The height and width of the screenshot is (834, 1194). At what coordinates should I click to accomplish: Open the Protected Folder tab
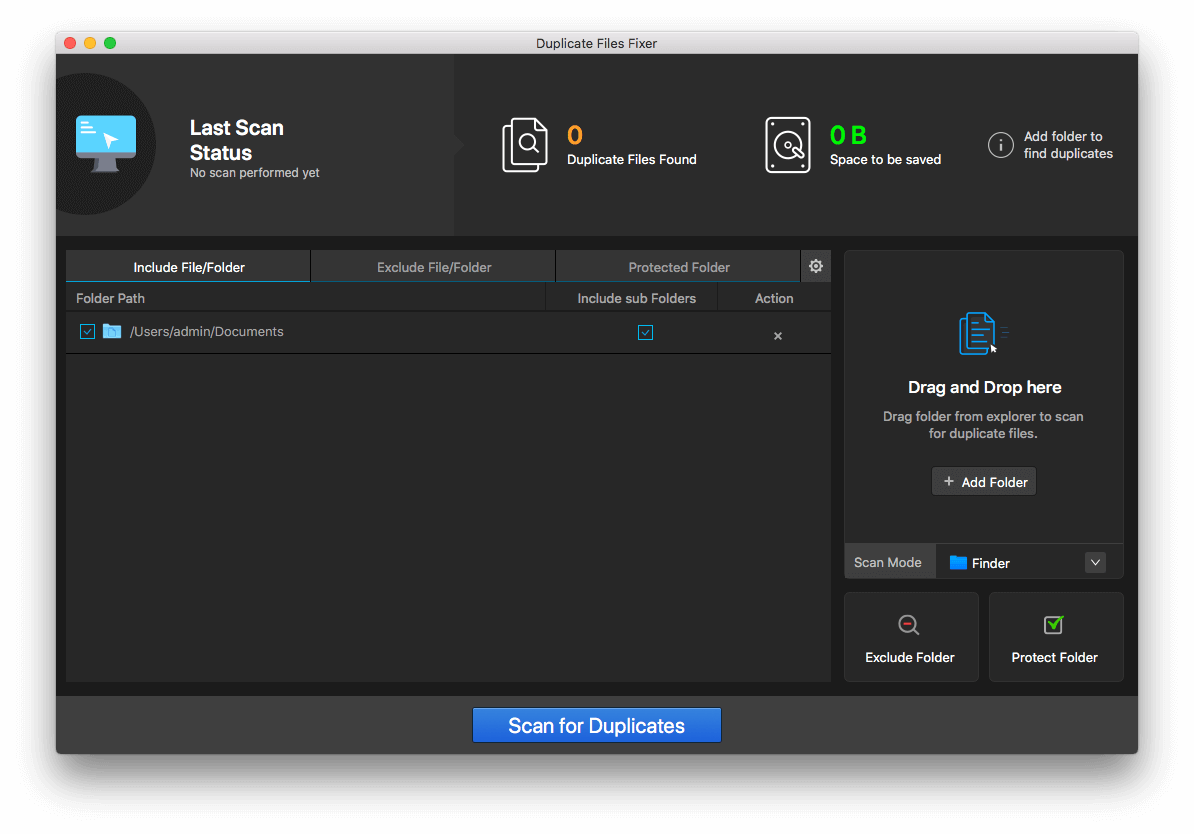click(678, 267)
